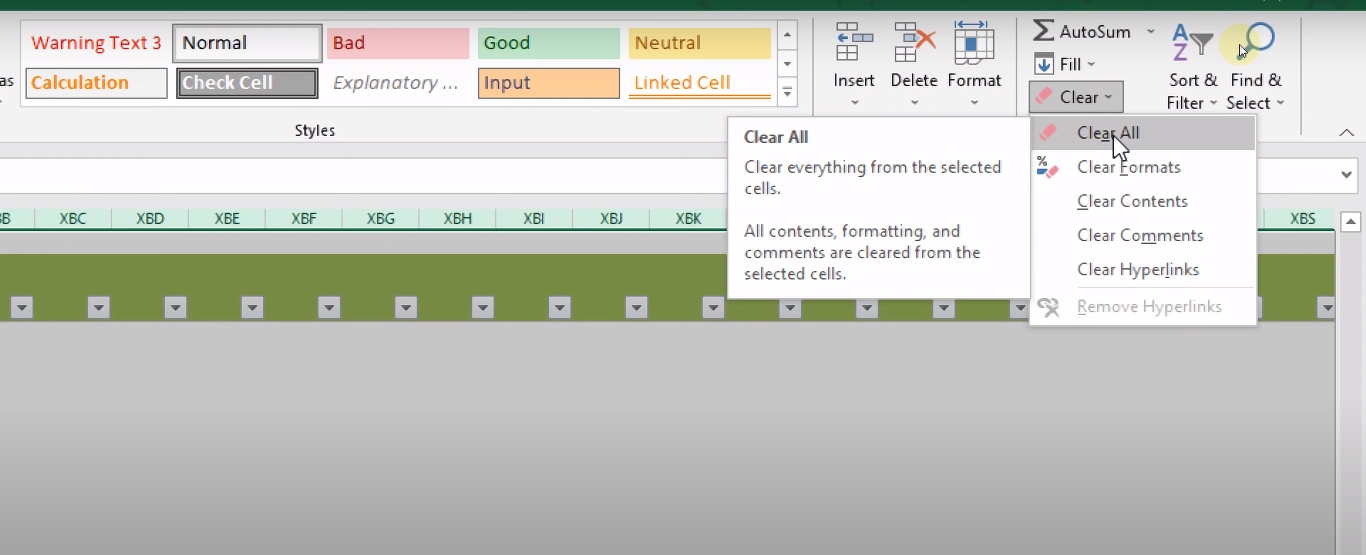Open the filter dropdown in column XBG
Image resolution: width=1366 pixels, height=555 pixels.
tap(405, 308)
